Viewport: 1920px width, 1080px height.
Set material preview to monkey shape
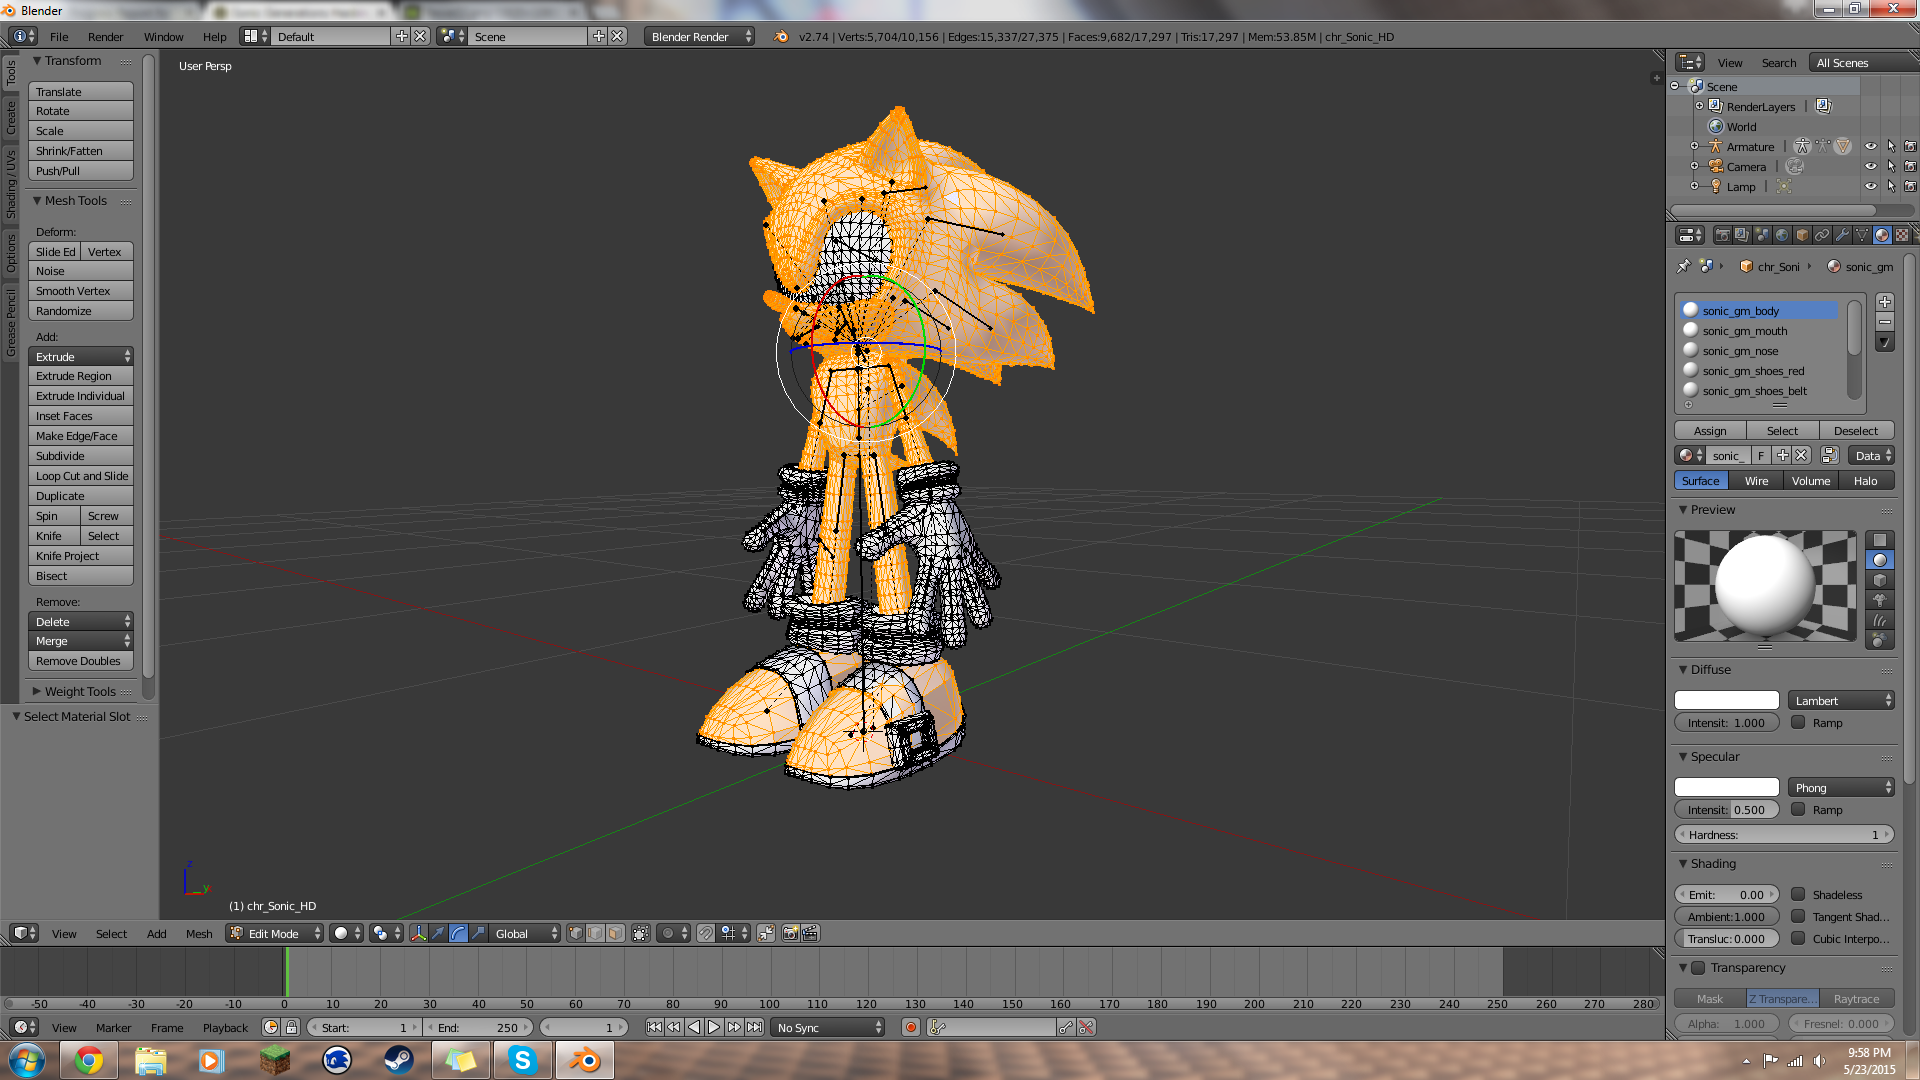1880,600
